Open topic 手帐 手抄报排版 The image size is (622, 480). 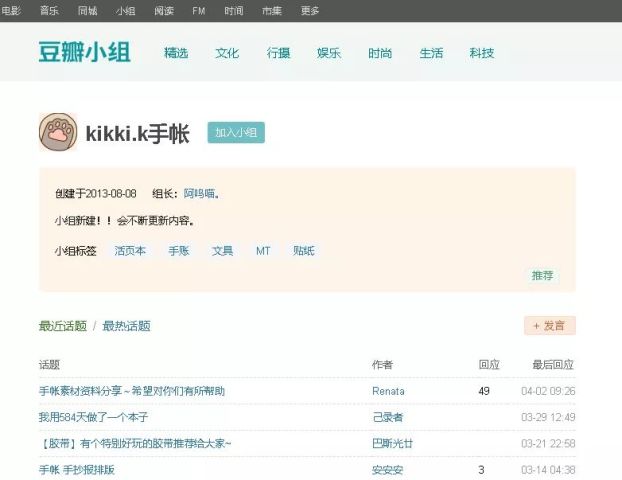77,470
